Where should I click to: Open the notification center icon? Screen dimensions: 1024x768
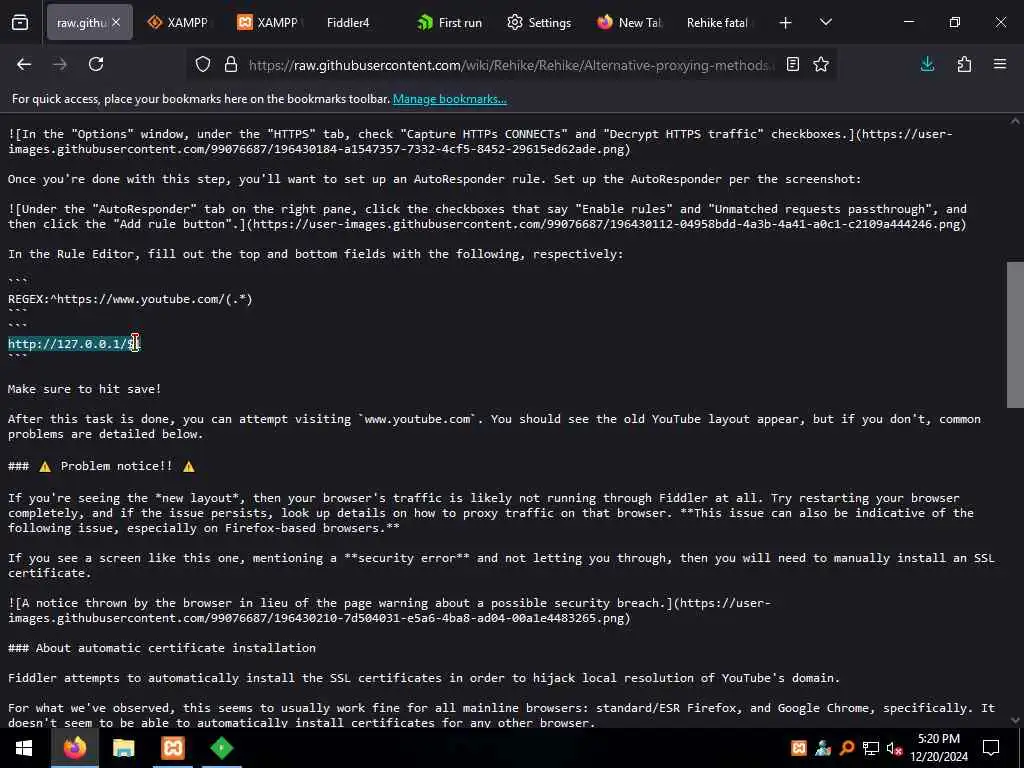point(991,748)
